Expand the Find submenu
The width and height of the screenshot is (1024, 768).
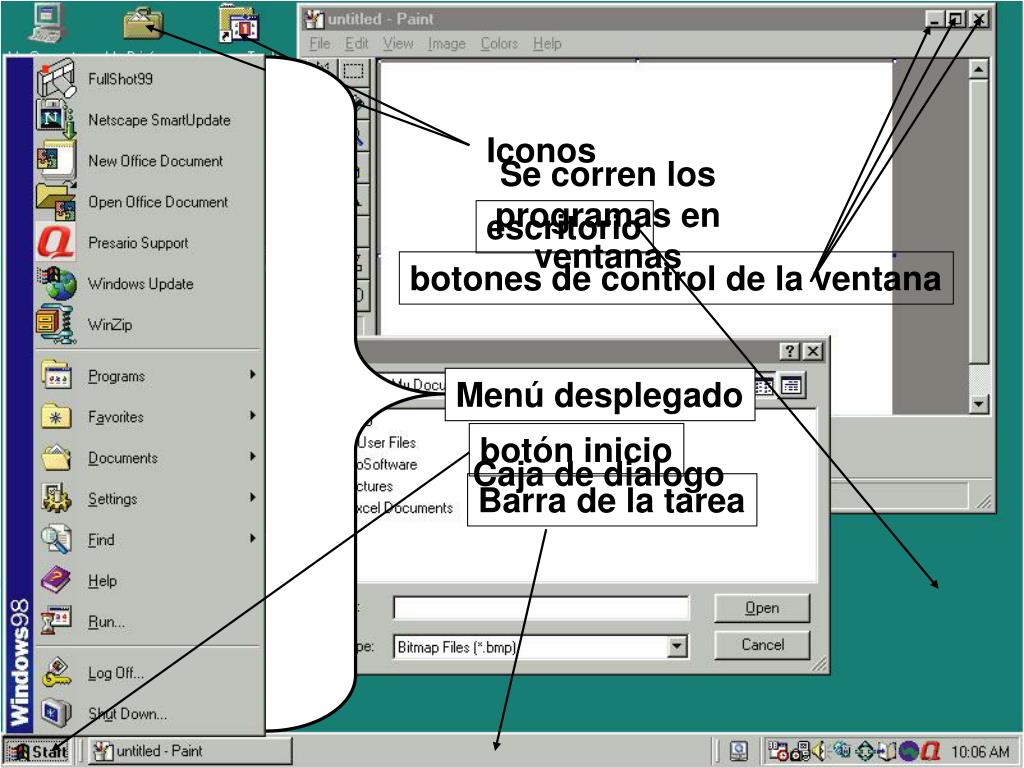(x=148, y=540)
